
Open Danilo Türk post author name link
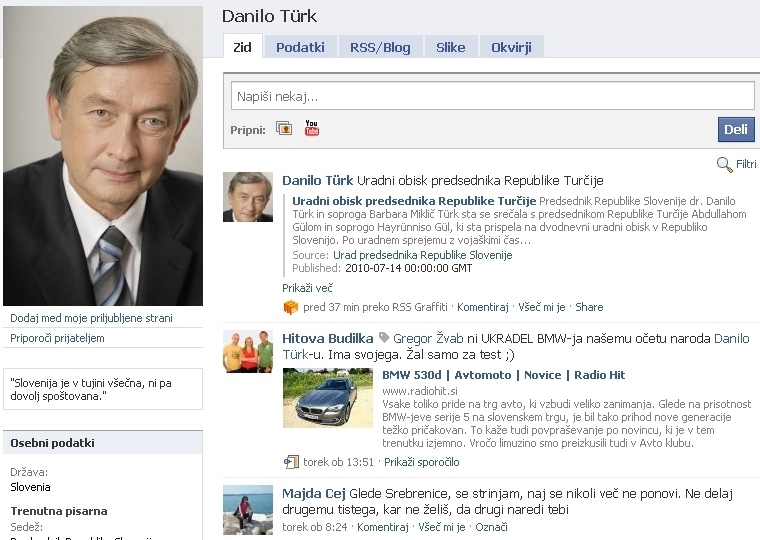(317, 180)
